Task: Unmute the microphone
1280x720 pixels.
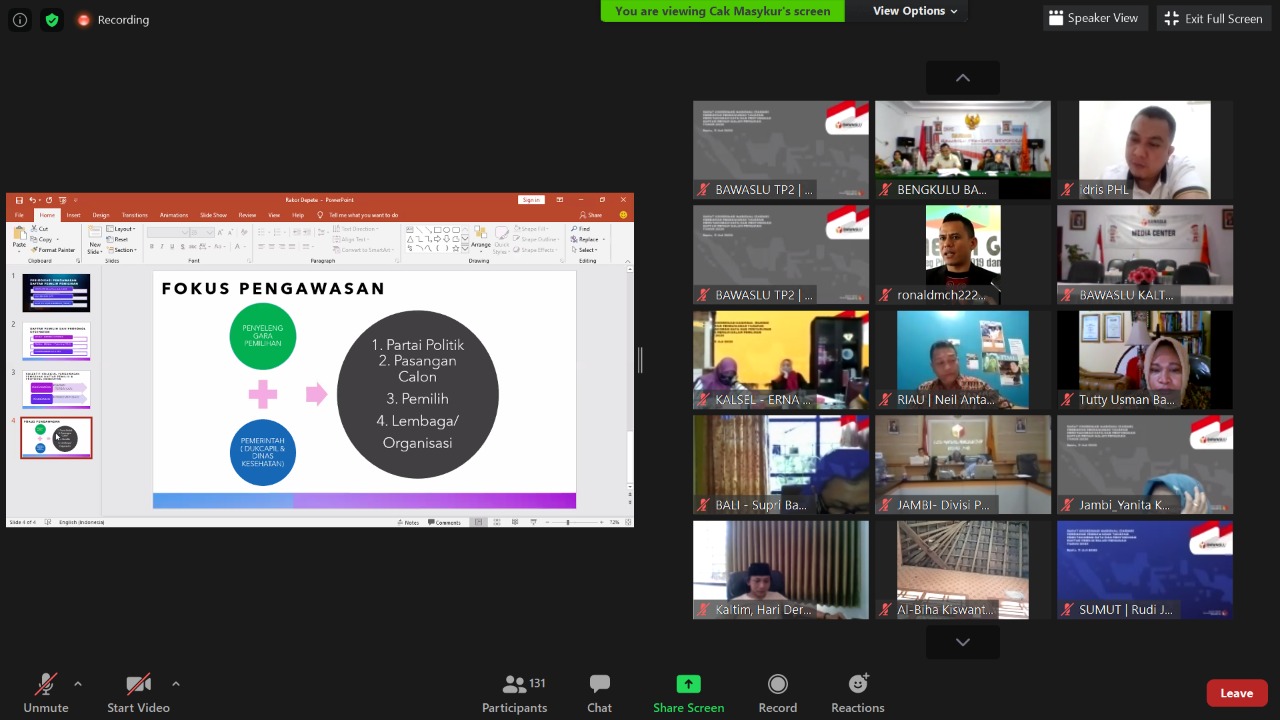Action: click(x=46, y=692)
